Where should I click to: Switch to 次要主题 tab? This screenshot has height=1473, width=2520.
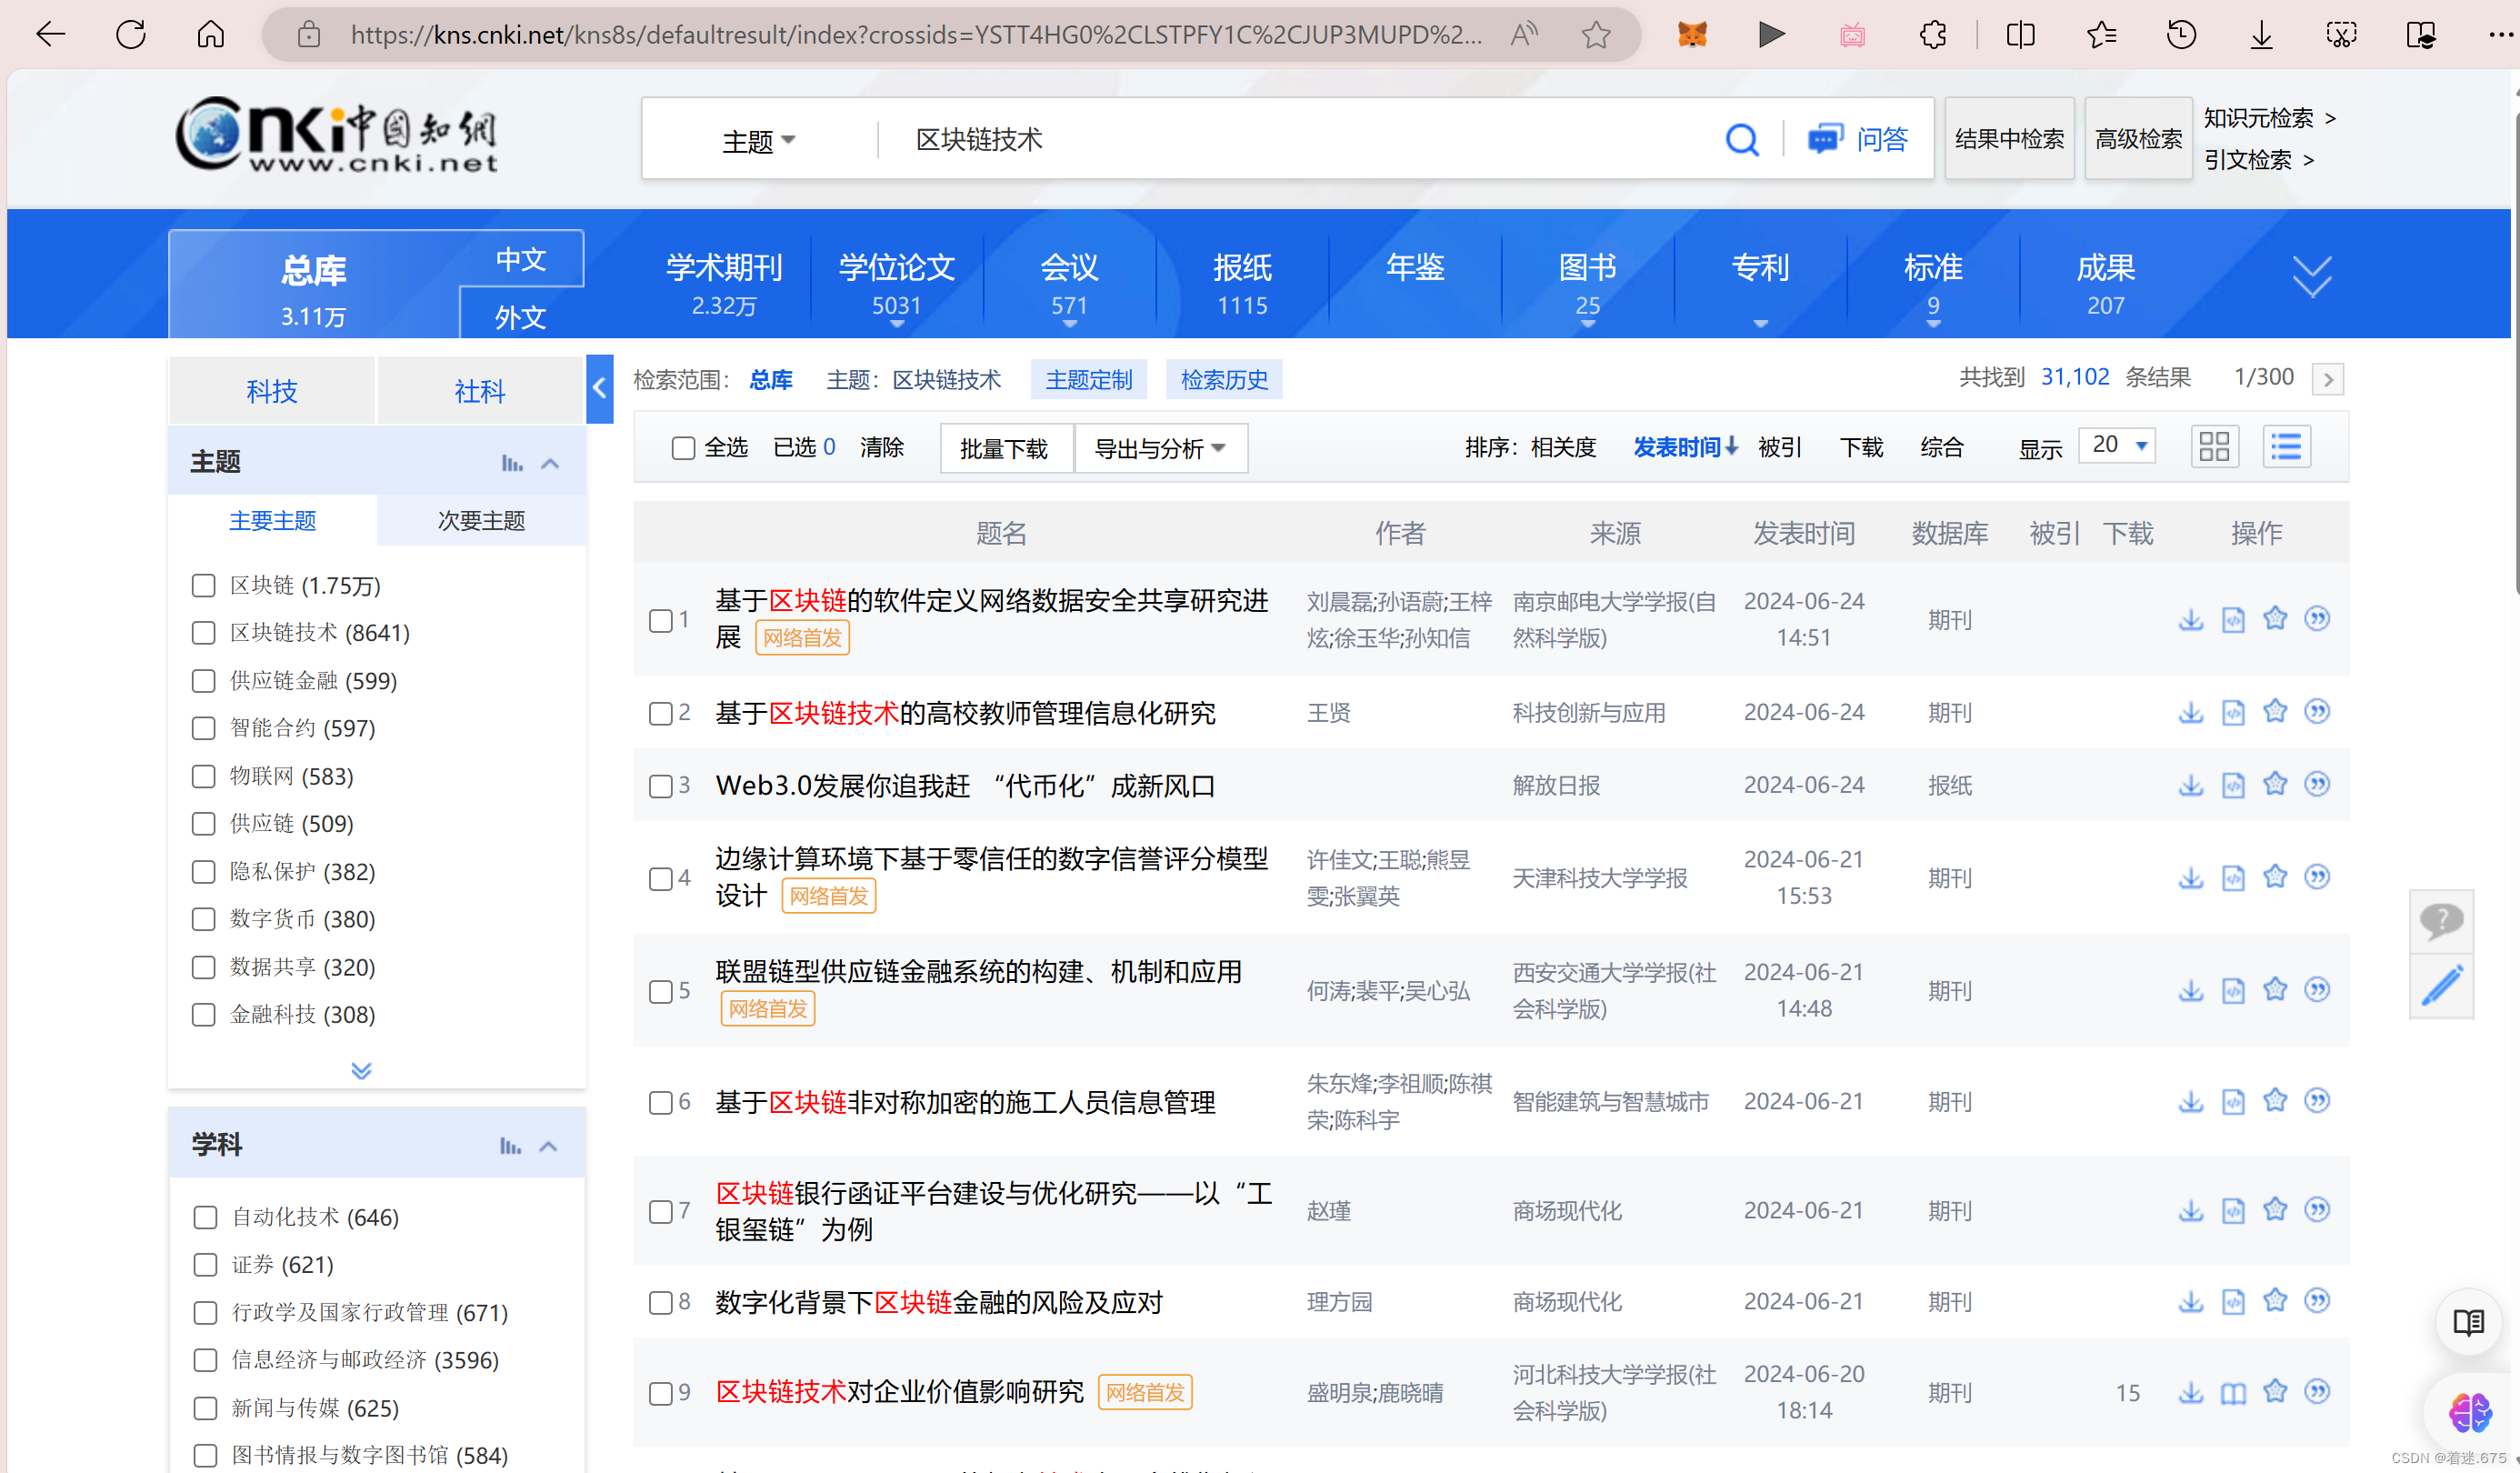pyautogui.click(x=481, y=520)
